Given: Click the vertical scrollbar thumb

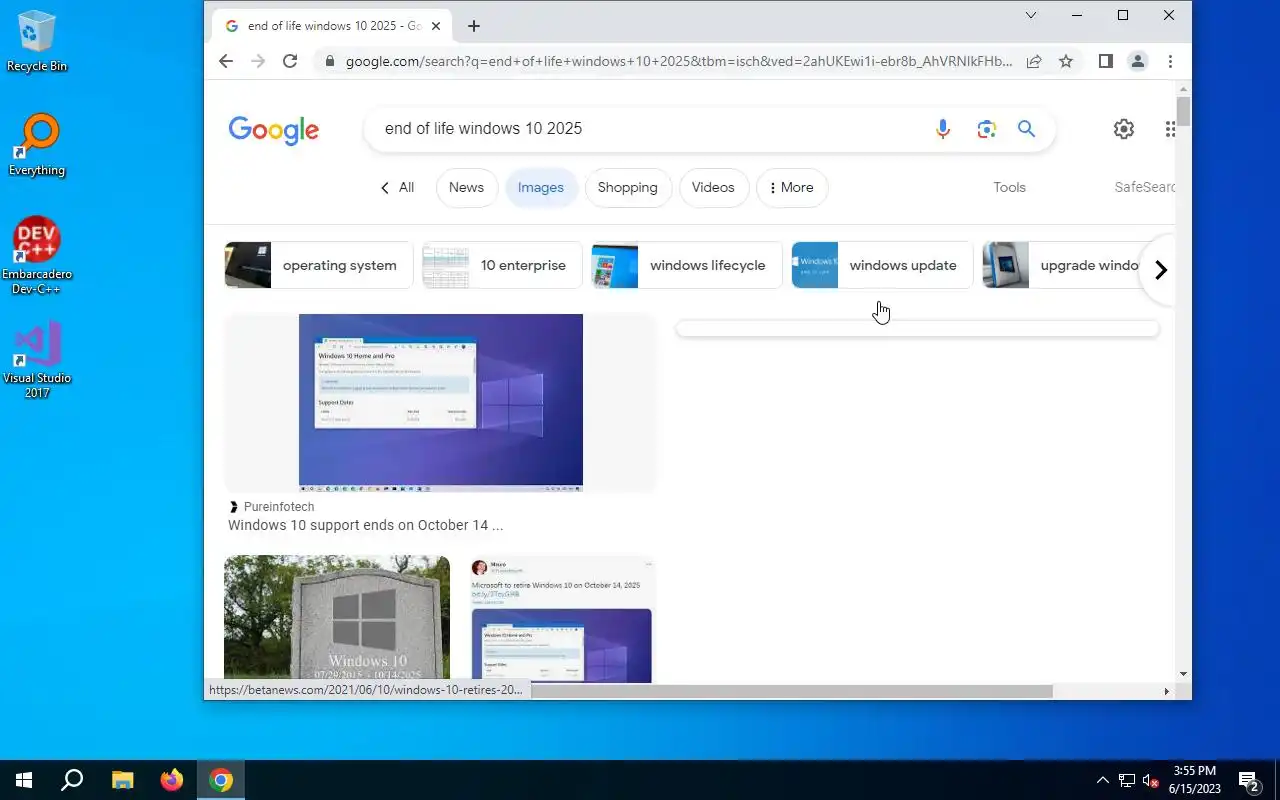Looking at the screenshot, I should click(x=1184, y=111).
